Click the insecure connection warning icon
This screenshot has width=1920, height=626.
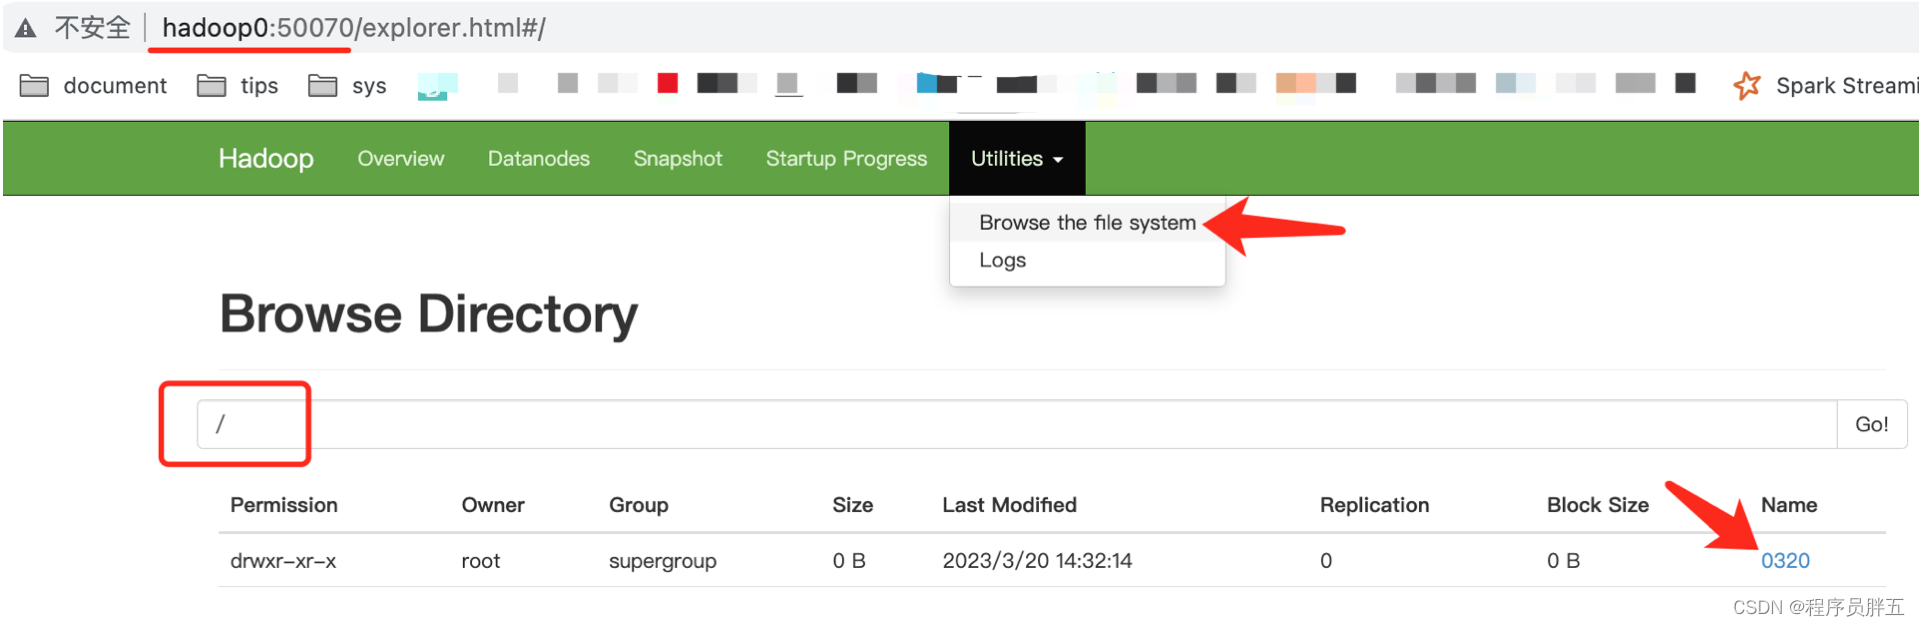click(x=26, y=28)
